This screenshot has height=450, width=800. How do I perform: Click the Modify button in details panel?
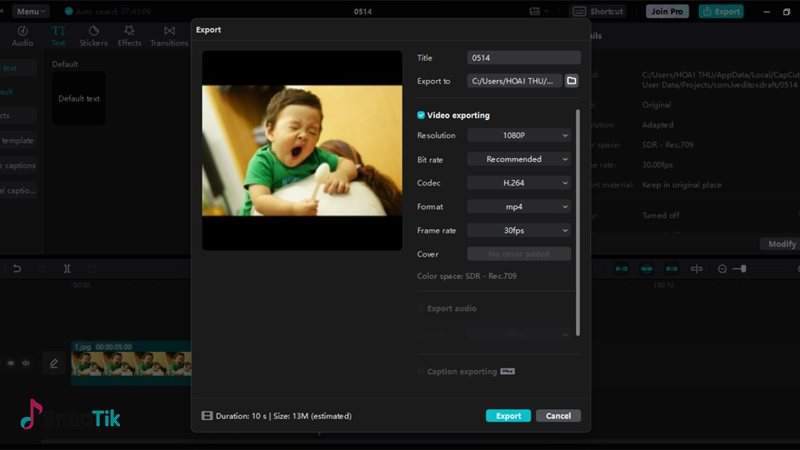[781, 244]
